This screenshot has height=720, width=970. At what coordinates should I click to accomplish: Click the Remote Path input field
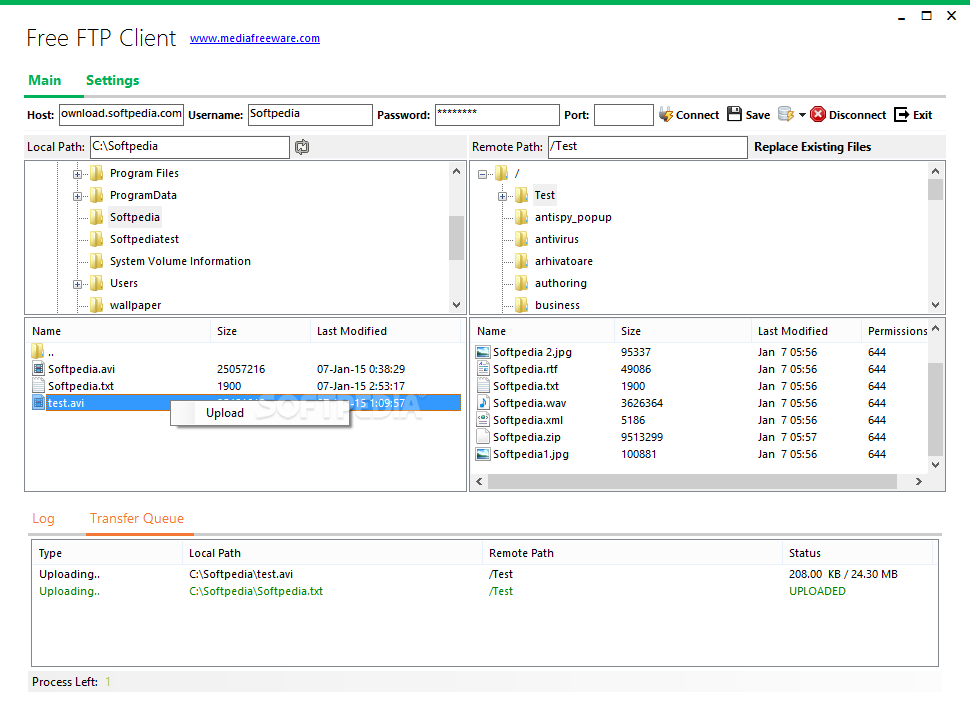[x=648, y=147]
